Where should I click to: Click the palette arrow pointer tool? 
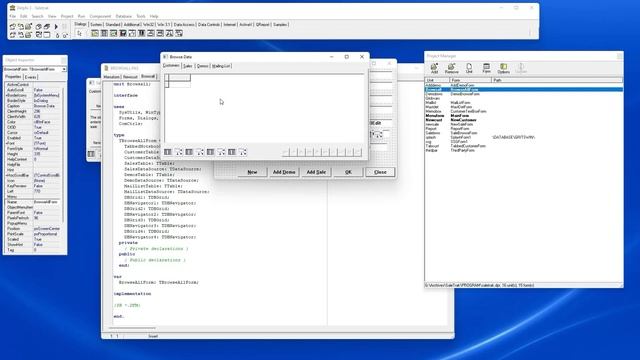pyautogui.click(x=80, y=33)
